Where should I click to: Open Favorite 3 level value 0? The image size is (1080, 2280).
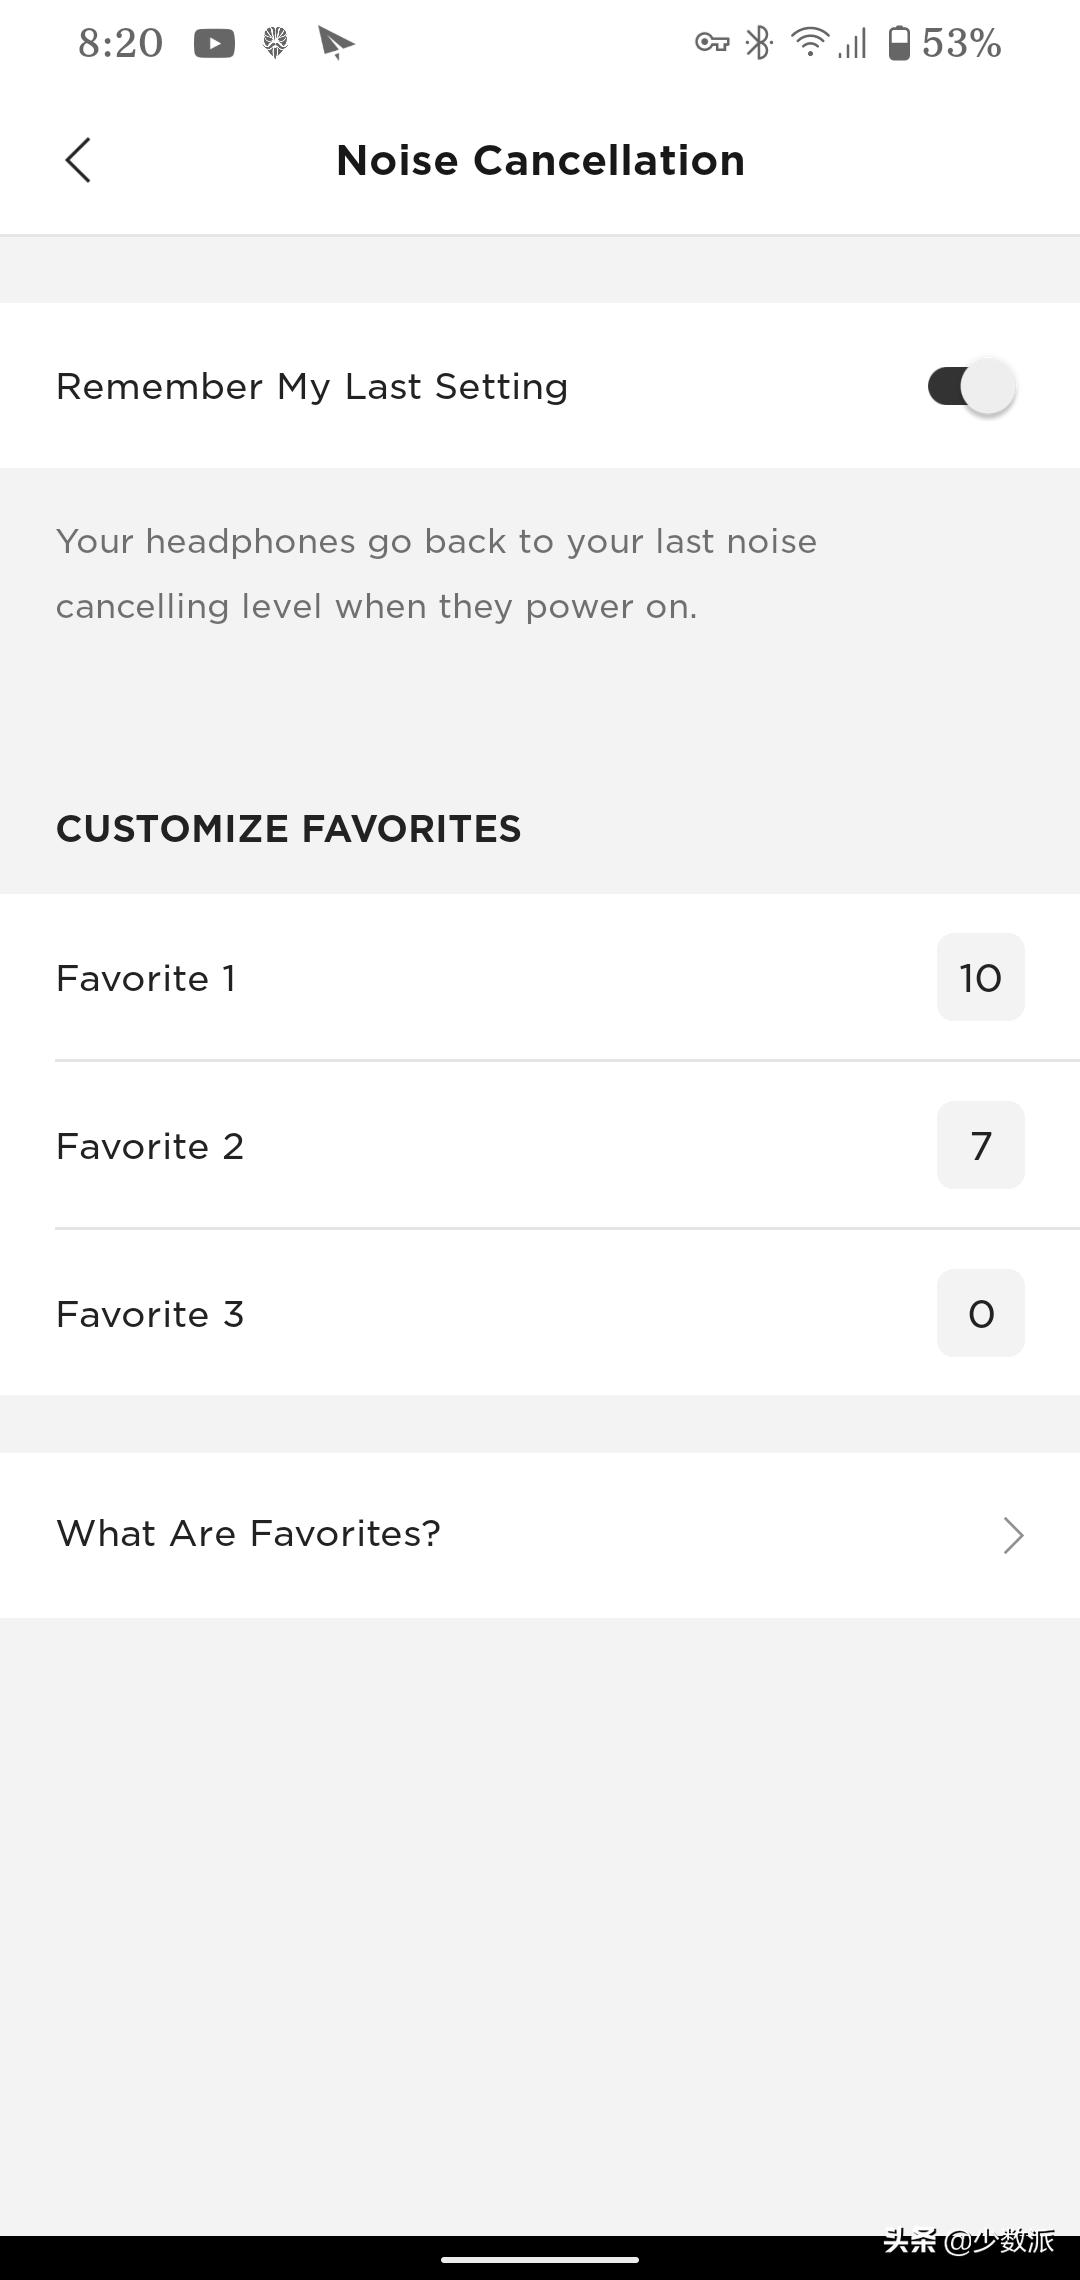(x=980, y=1314)
